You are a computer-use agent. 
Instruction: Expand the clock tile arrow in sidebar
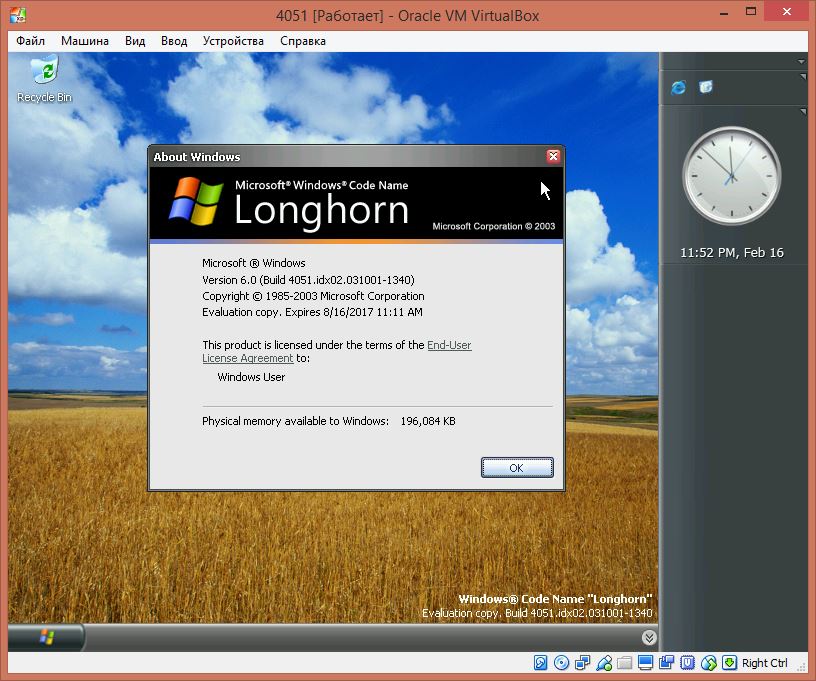(803, 111)
